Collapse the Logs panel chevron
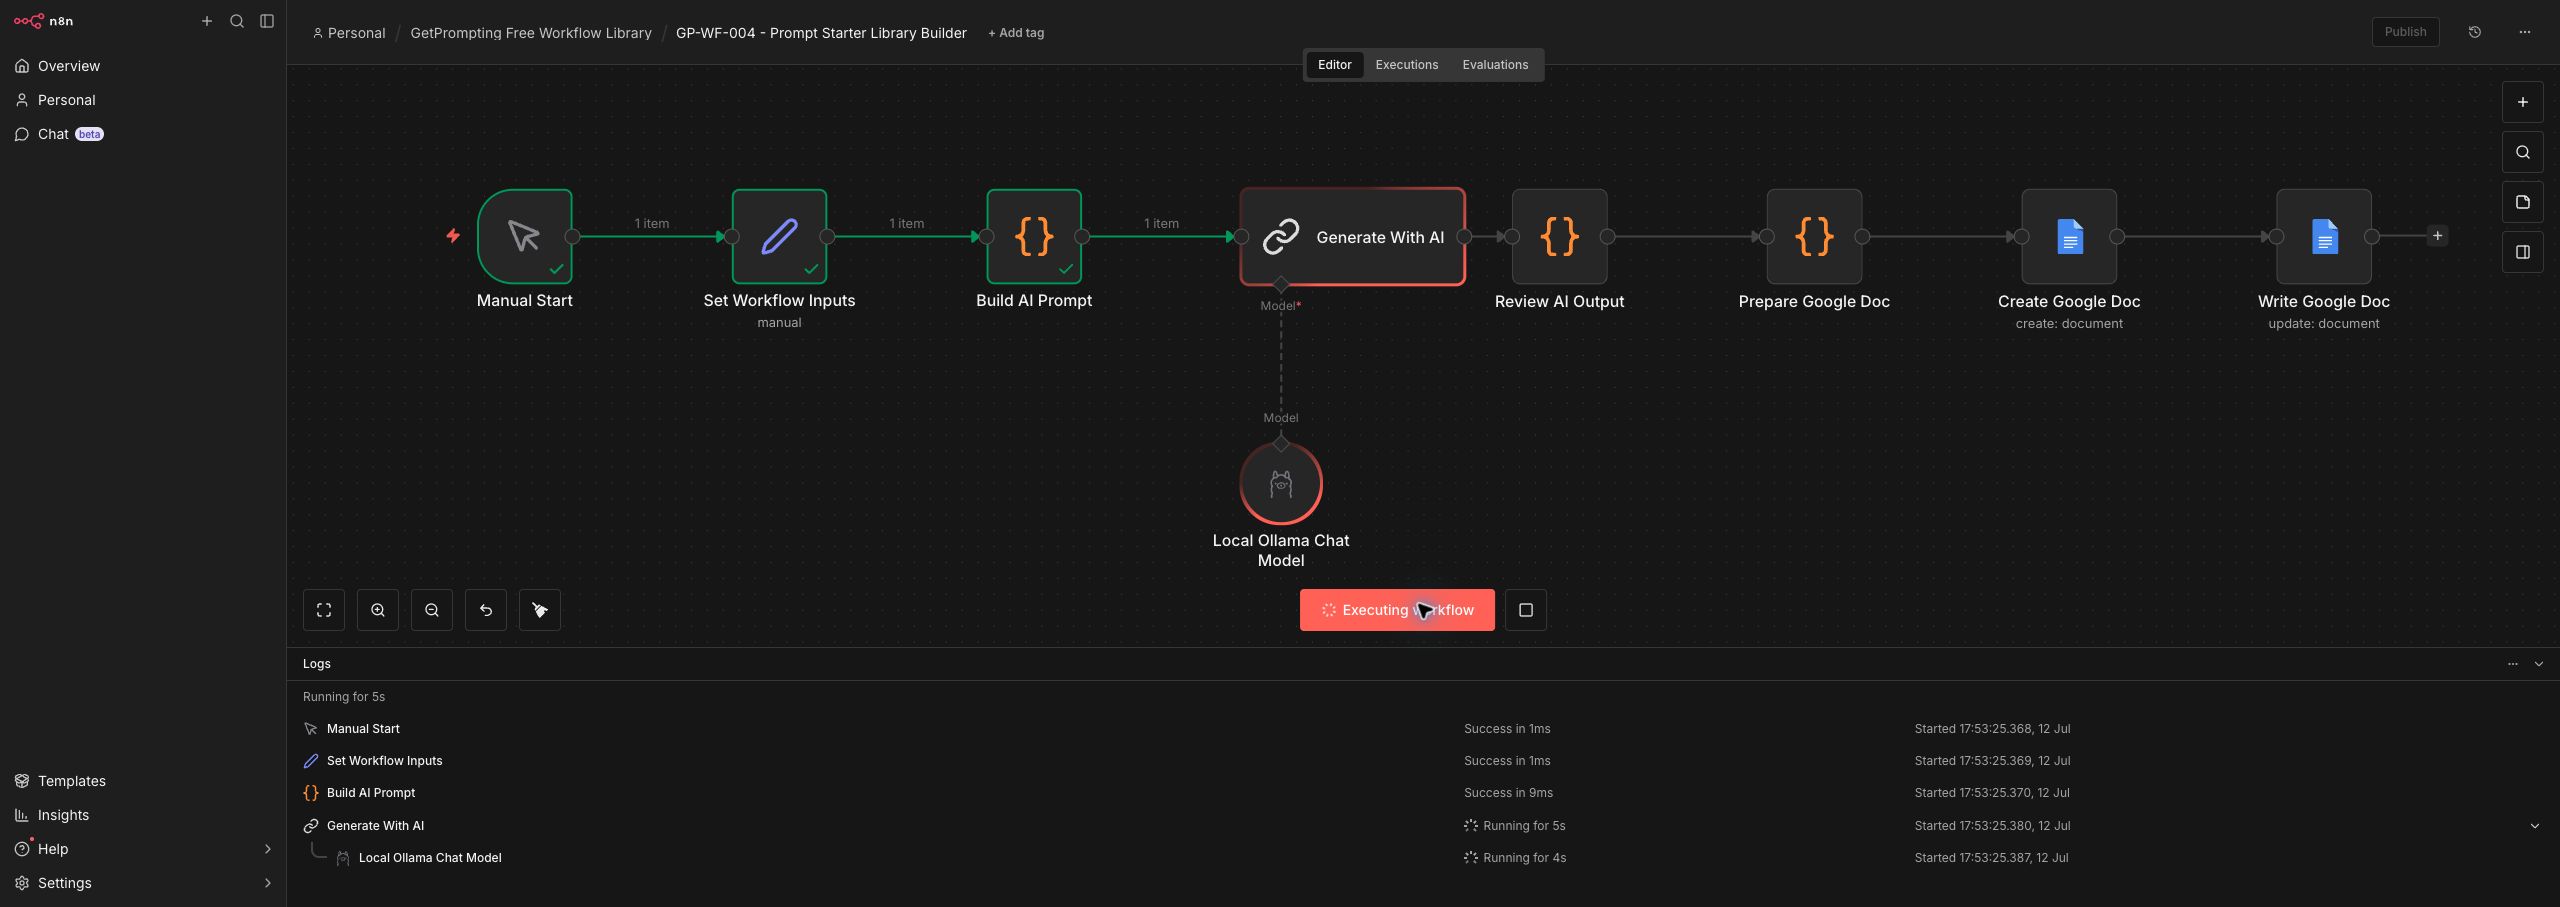The height and width of the screenshot is (907, 2560). click(x=2539, y=664)
